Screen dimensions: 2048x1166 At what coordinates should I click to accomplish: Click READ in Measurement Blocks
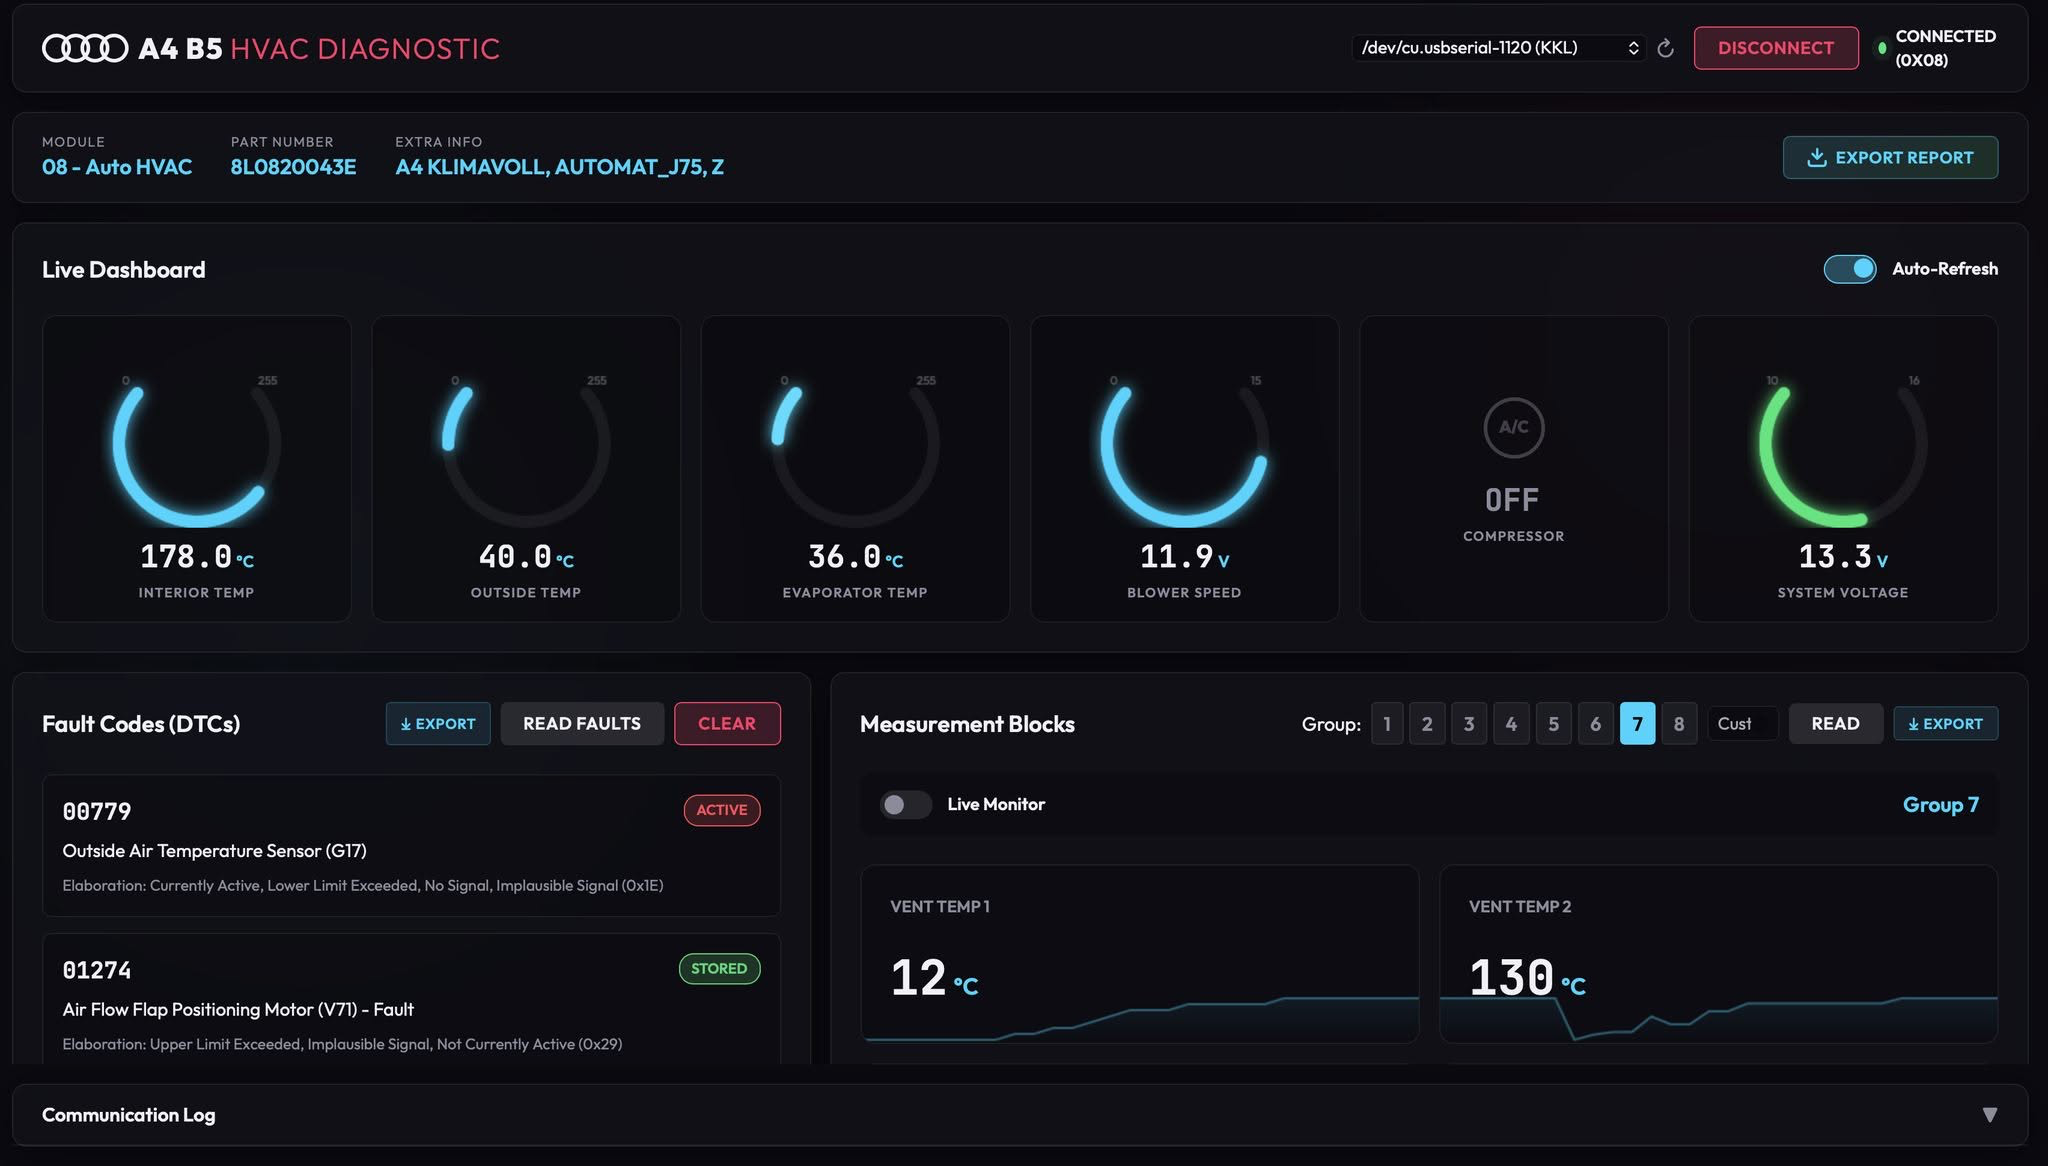click(1835, 724)
